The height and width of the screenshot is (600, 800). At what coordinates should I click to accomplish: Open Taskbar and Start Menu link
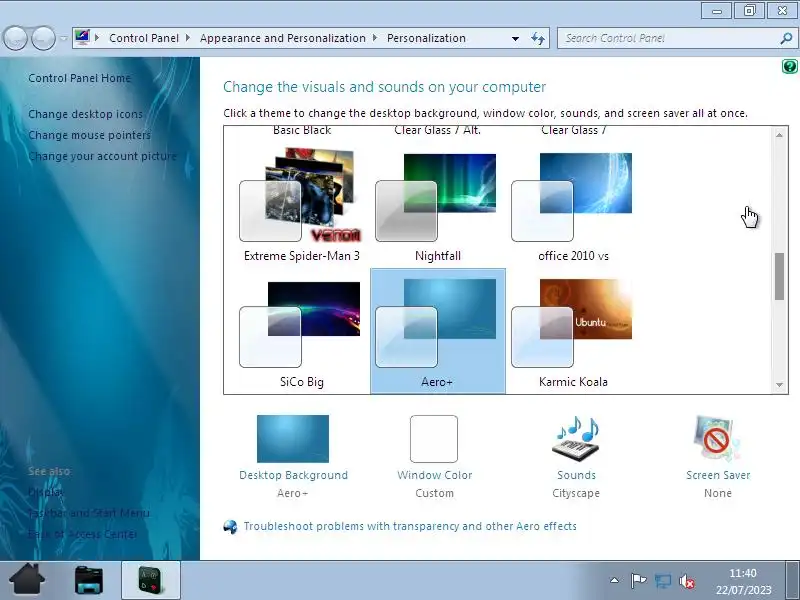pos(89,513)
